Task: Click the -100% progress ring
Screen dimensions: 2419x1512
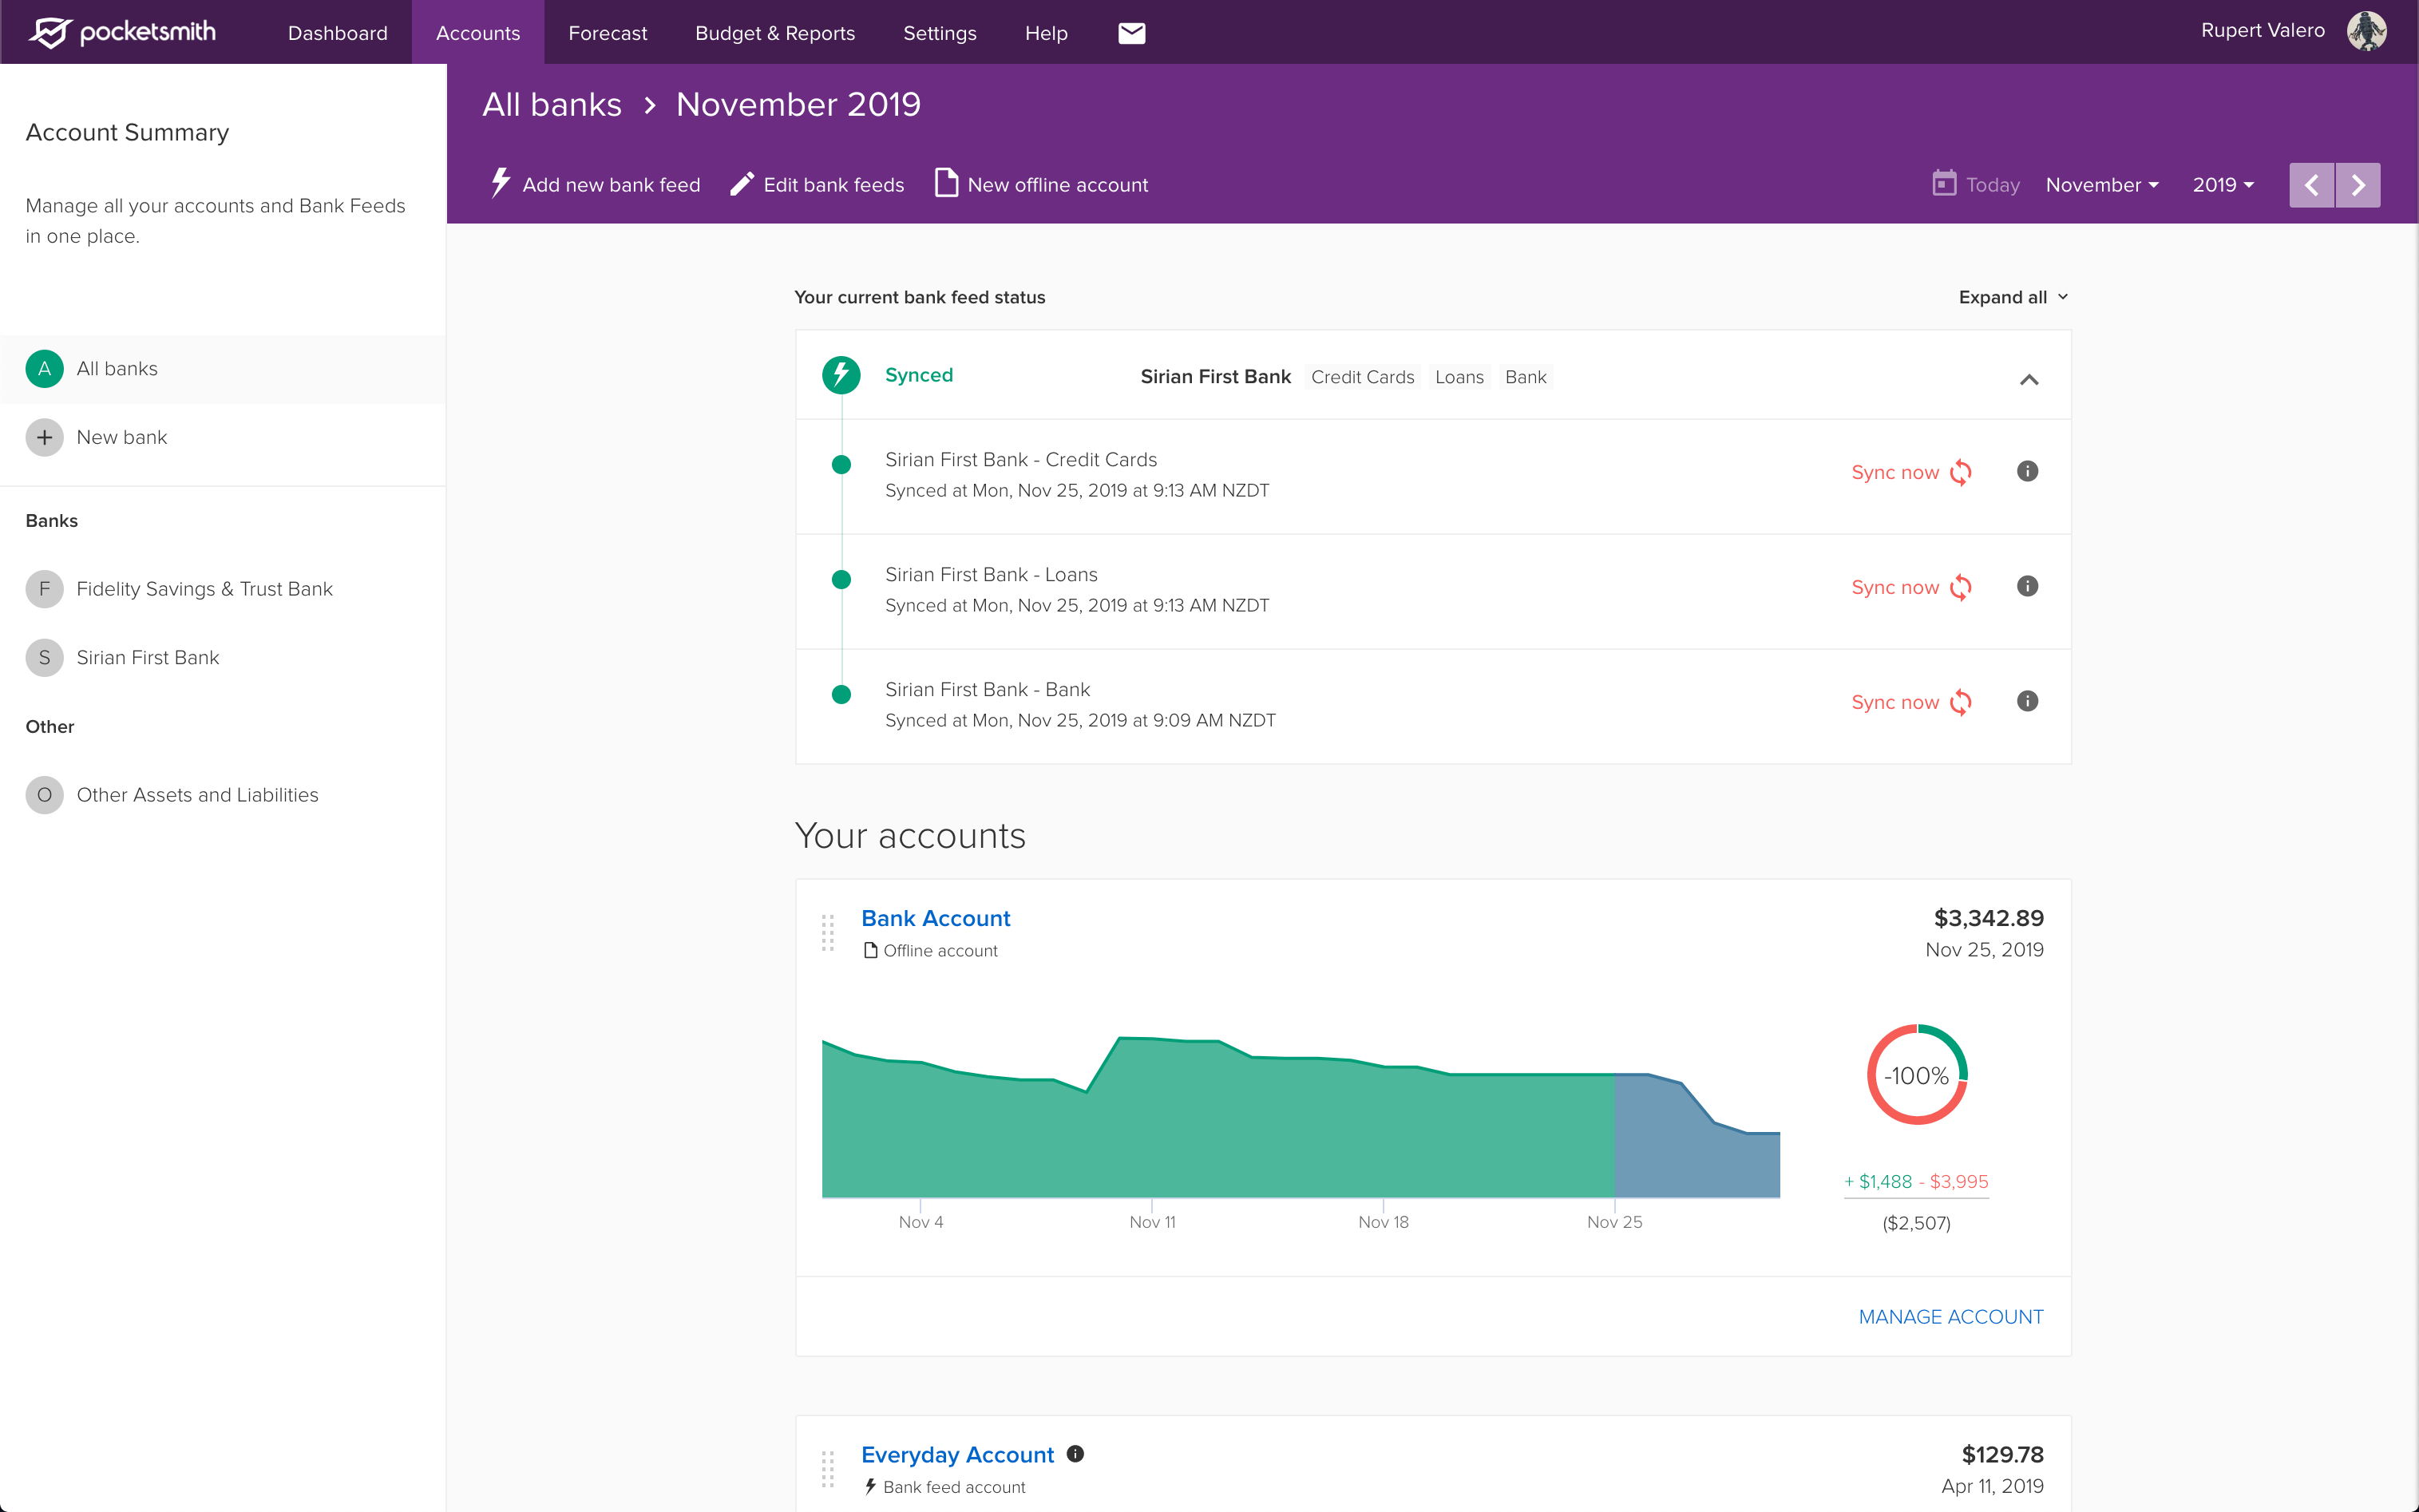Action: [x=1917, y=1075]
